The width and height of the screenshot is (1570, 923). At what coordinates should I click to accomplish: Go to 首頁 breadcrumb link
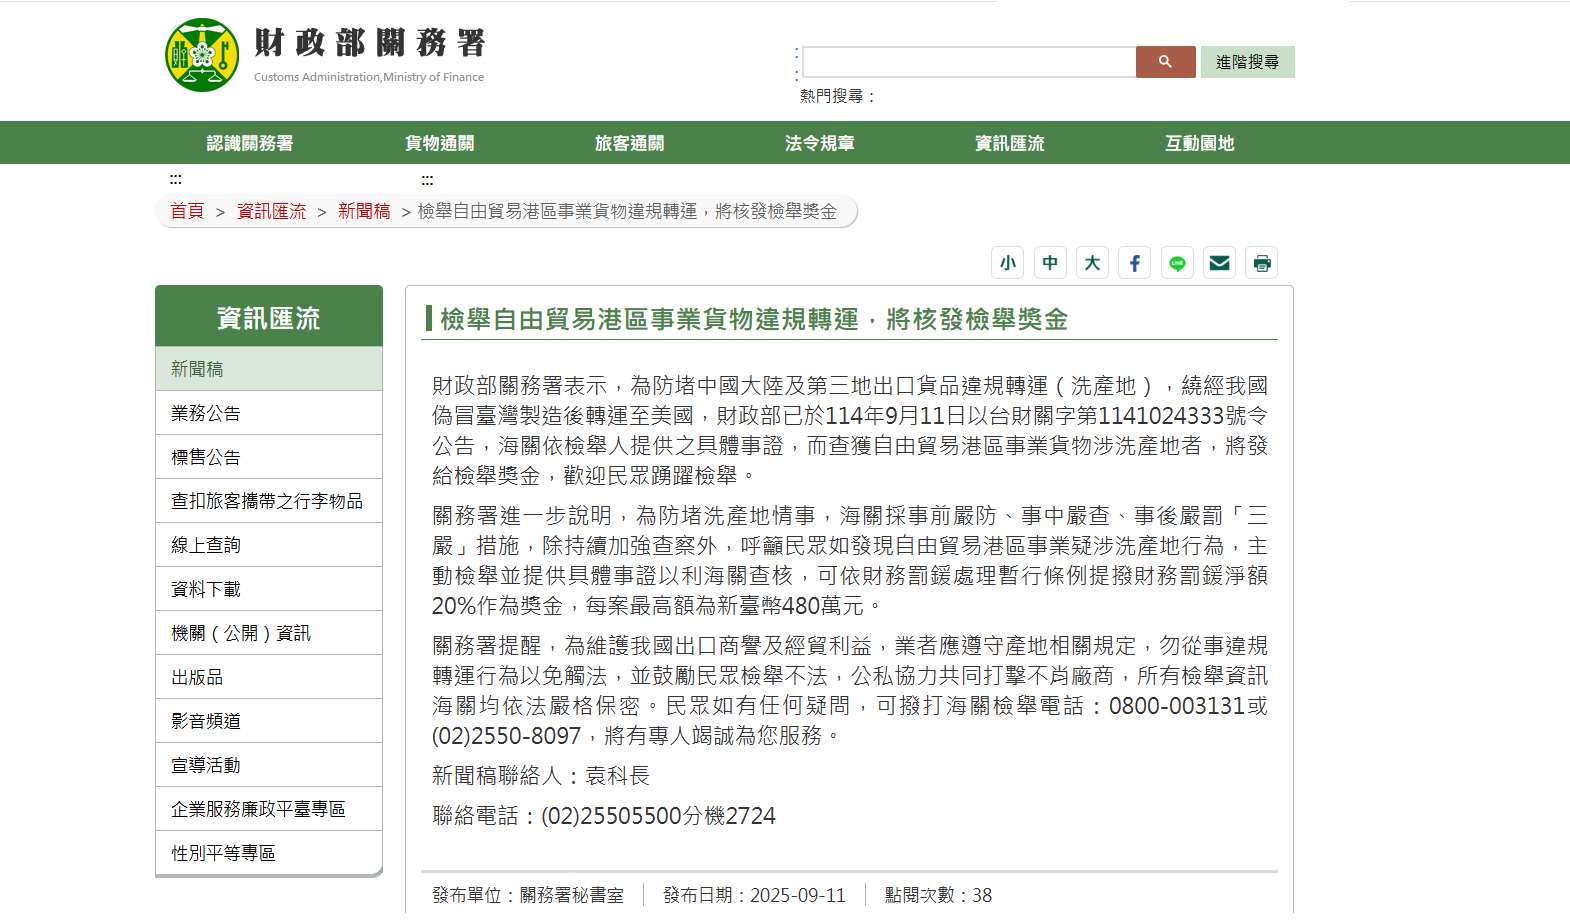tap(187, 211)
